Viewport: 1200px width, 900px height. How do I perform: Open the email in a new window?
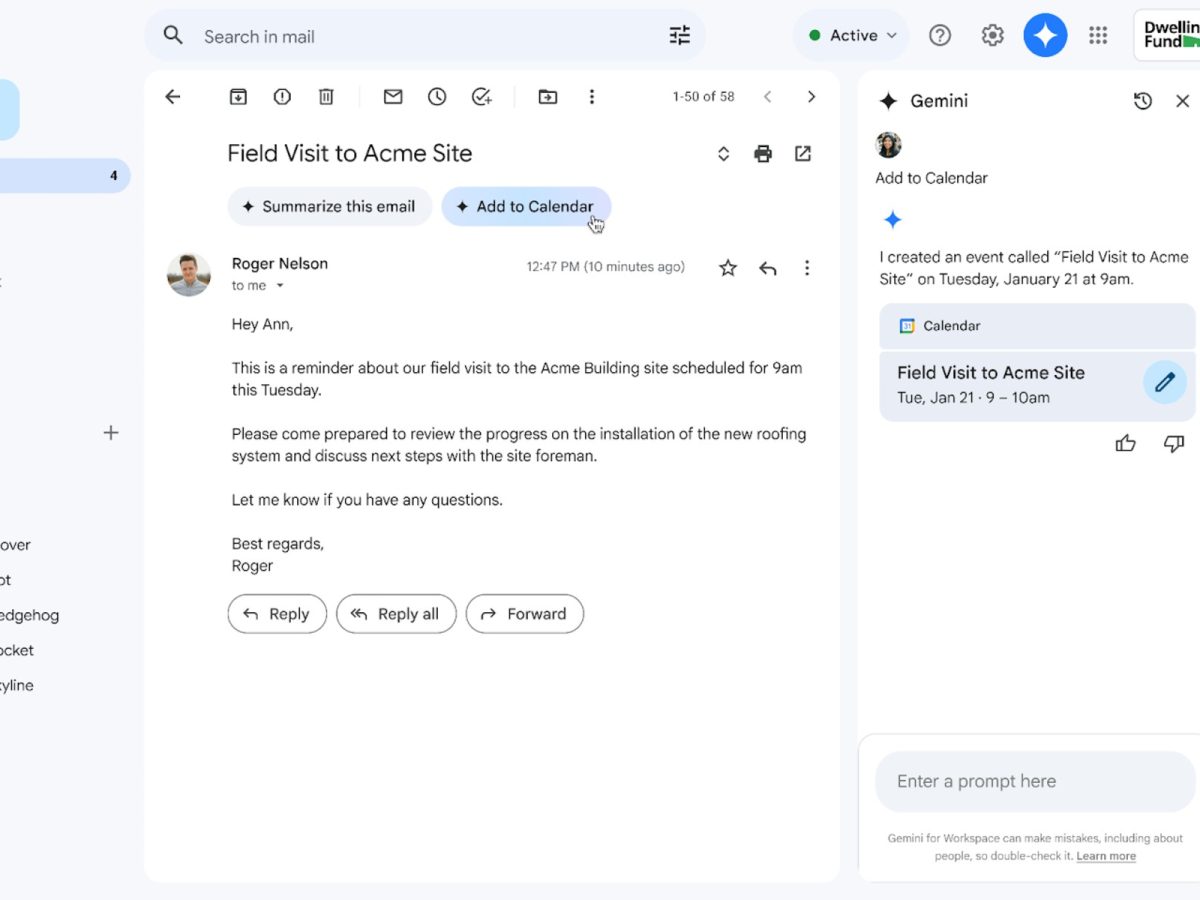[803, 154]
